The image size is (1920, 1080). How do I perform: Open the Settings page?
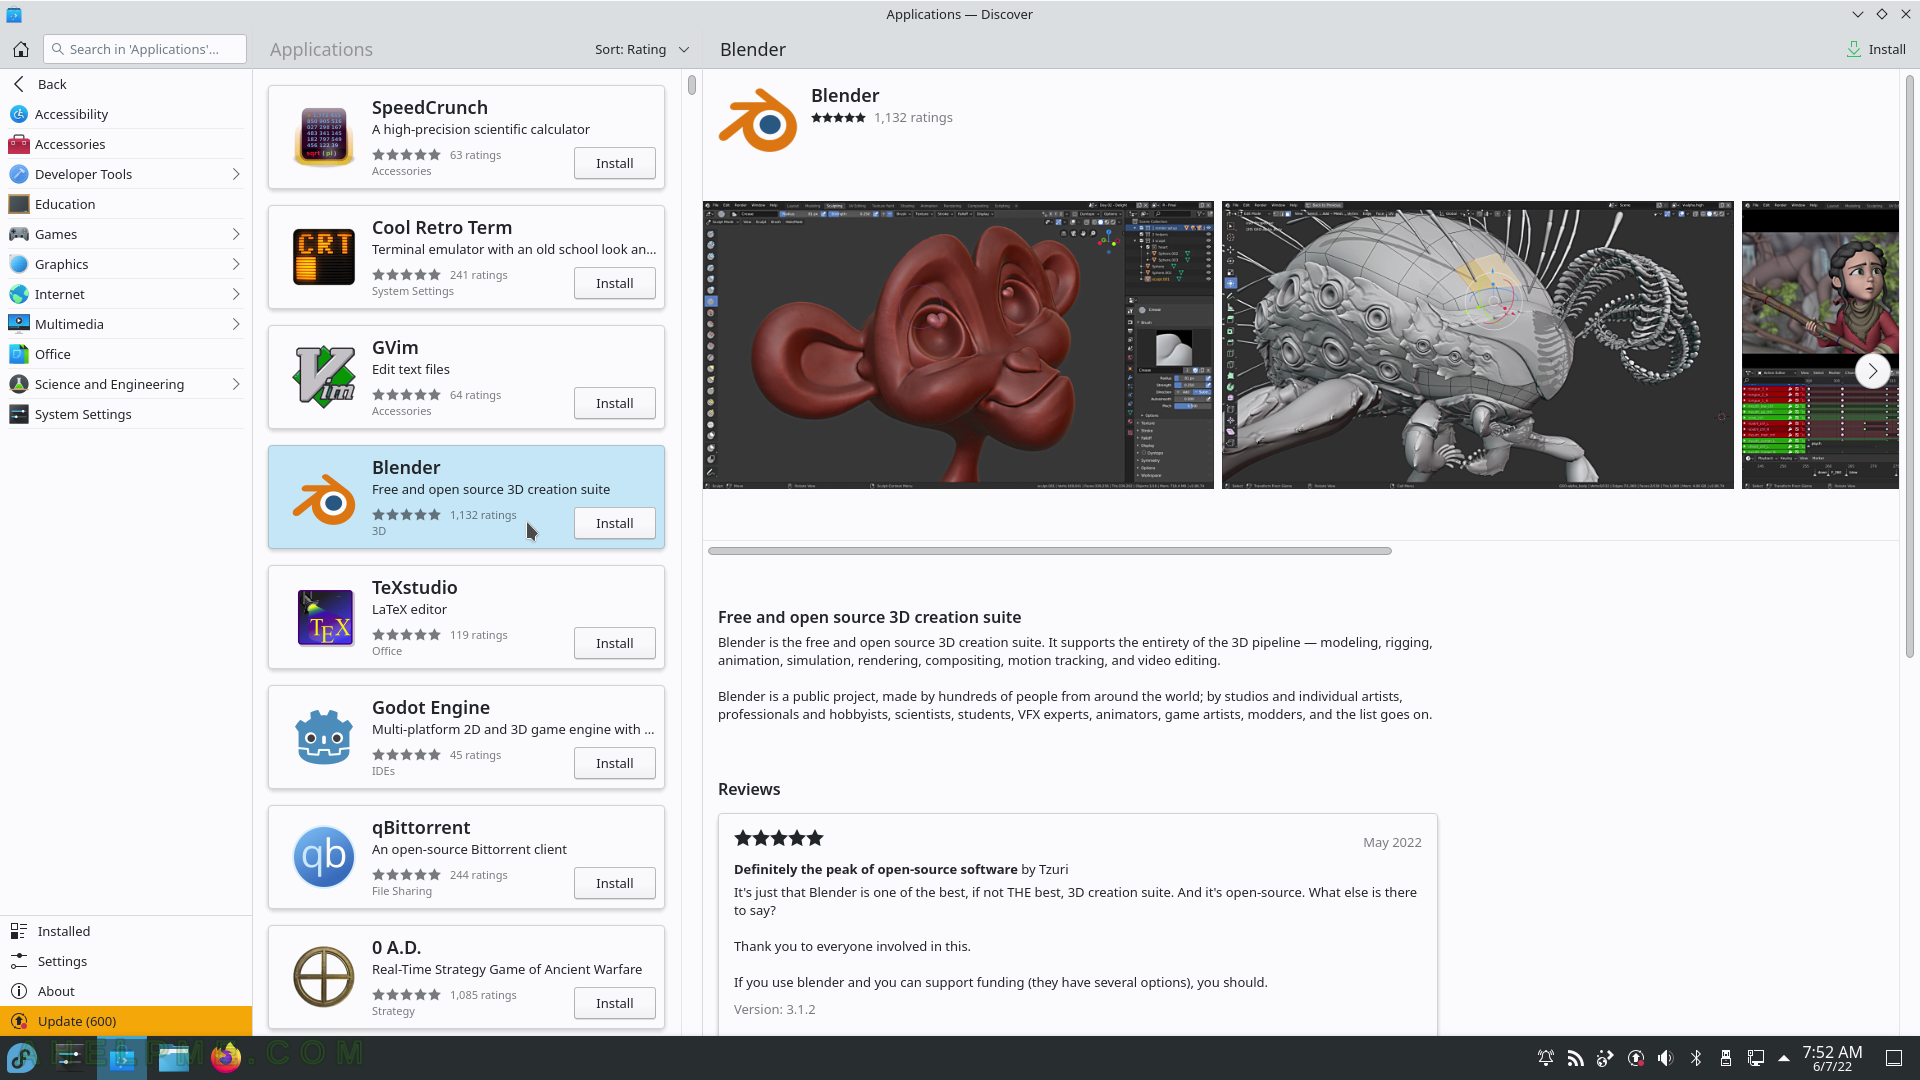126,961
